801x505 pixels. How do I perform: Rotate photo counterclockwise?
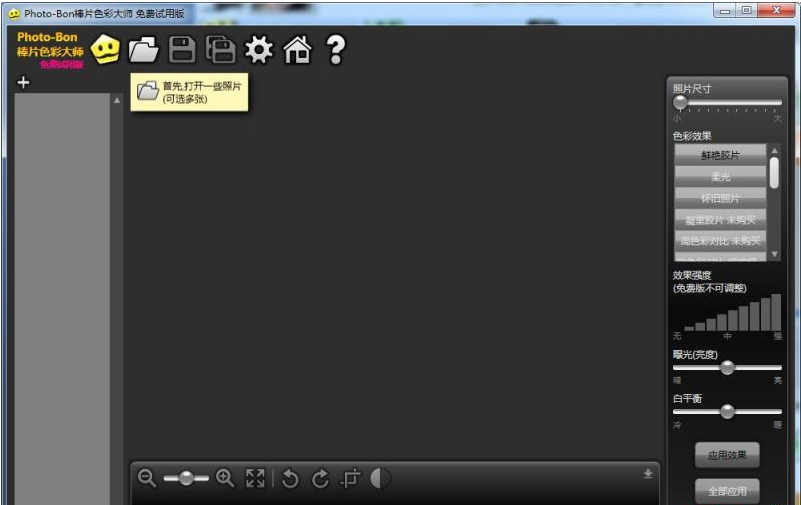[290, 478]
